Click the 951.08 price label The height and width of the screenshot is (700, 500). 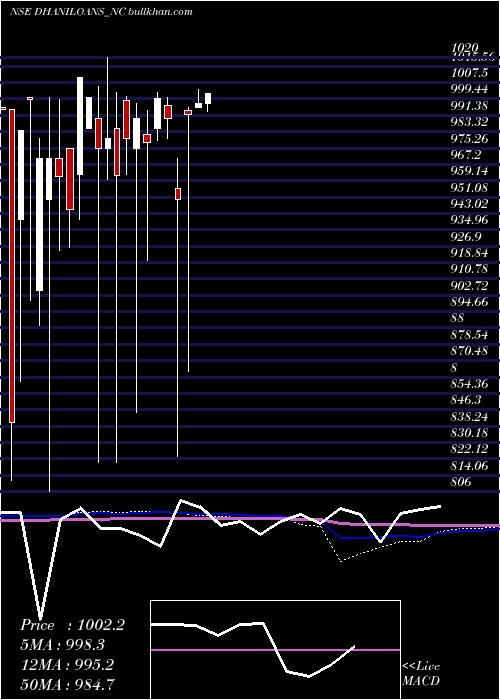coord(469,188)
